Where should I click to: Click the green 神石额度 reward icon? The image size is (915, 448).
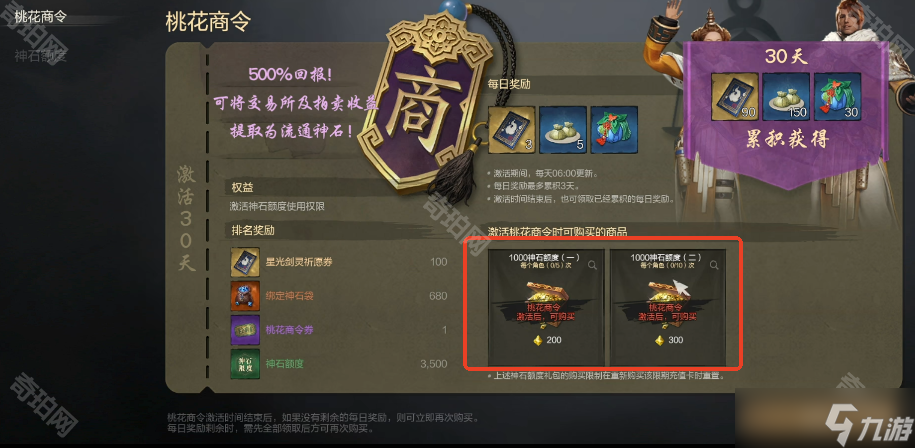[x=245, y=363]
